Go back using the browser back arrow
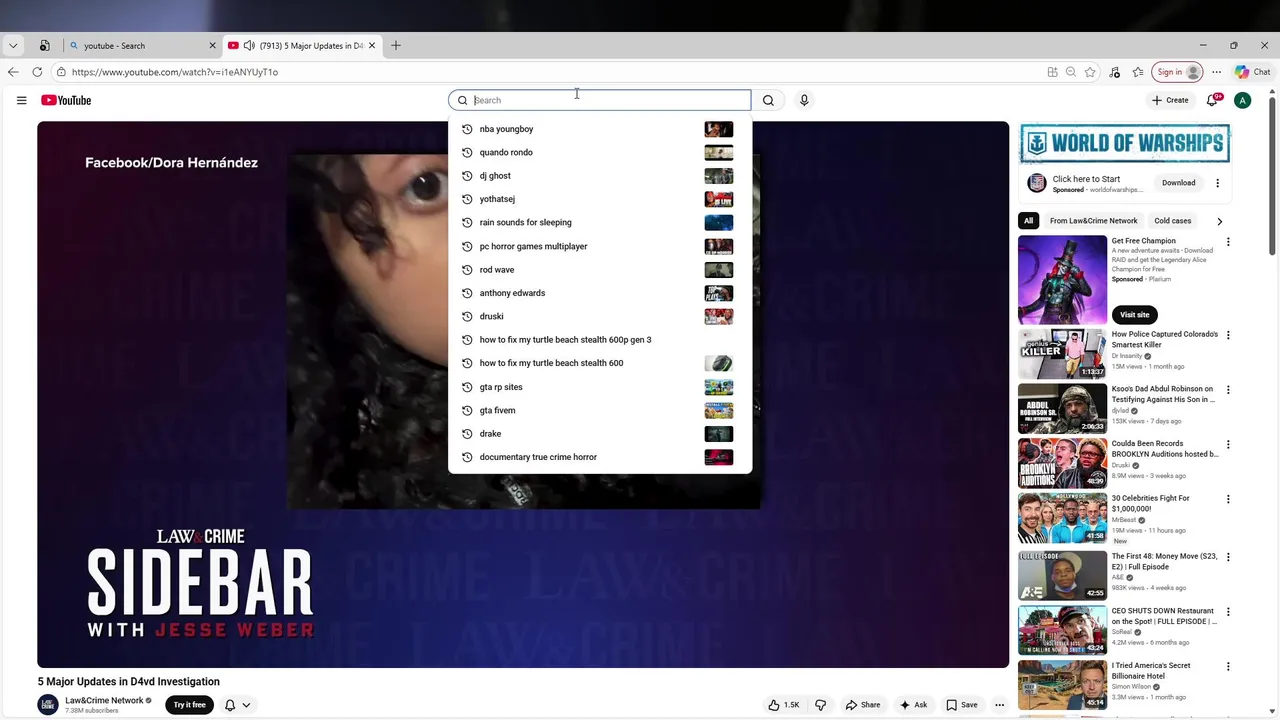1280x720 pixels. point(13,72)
